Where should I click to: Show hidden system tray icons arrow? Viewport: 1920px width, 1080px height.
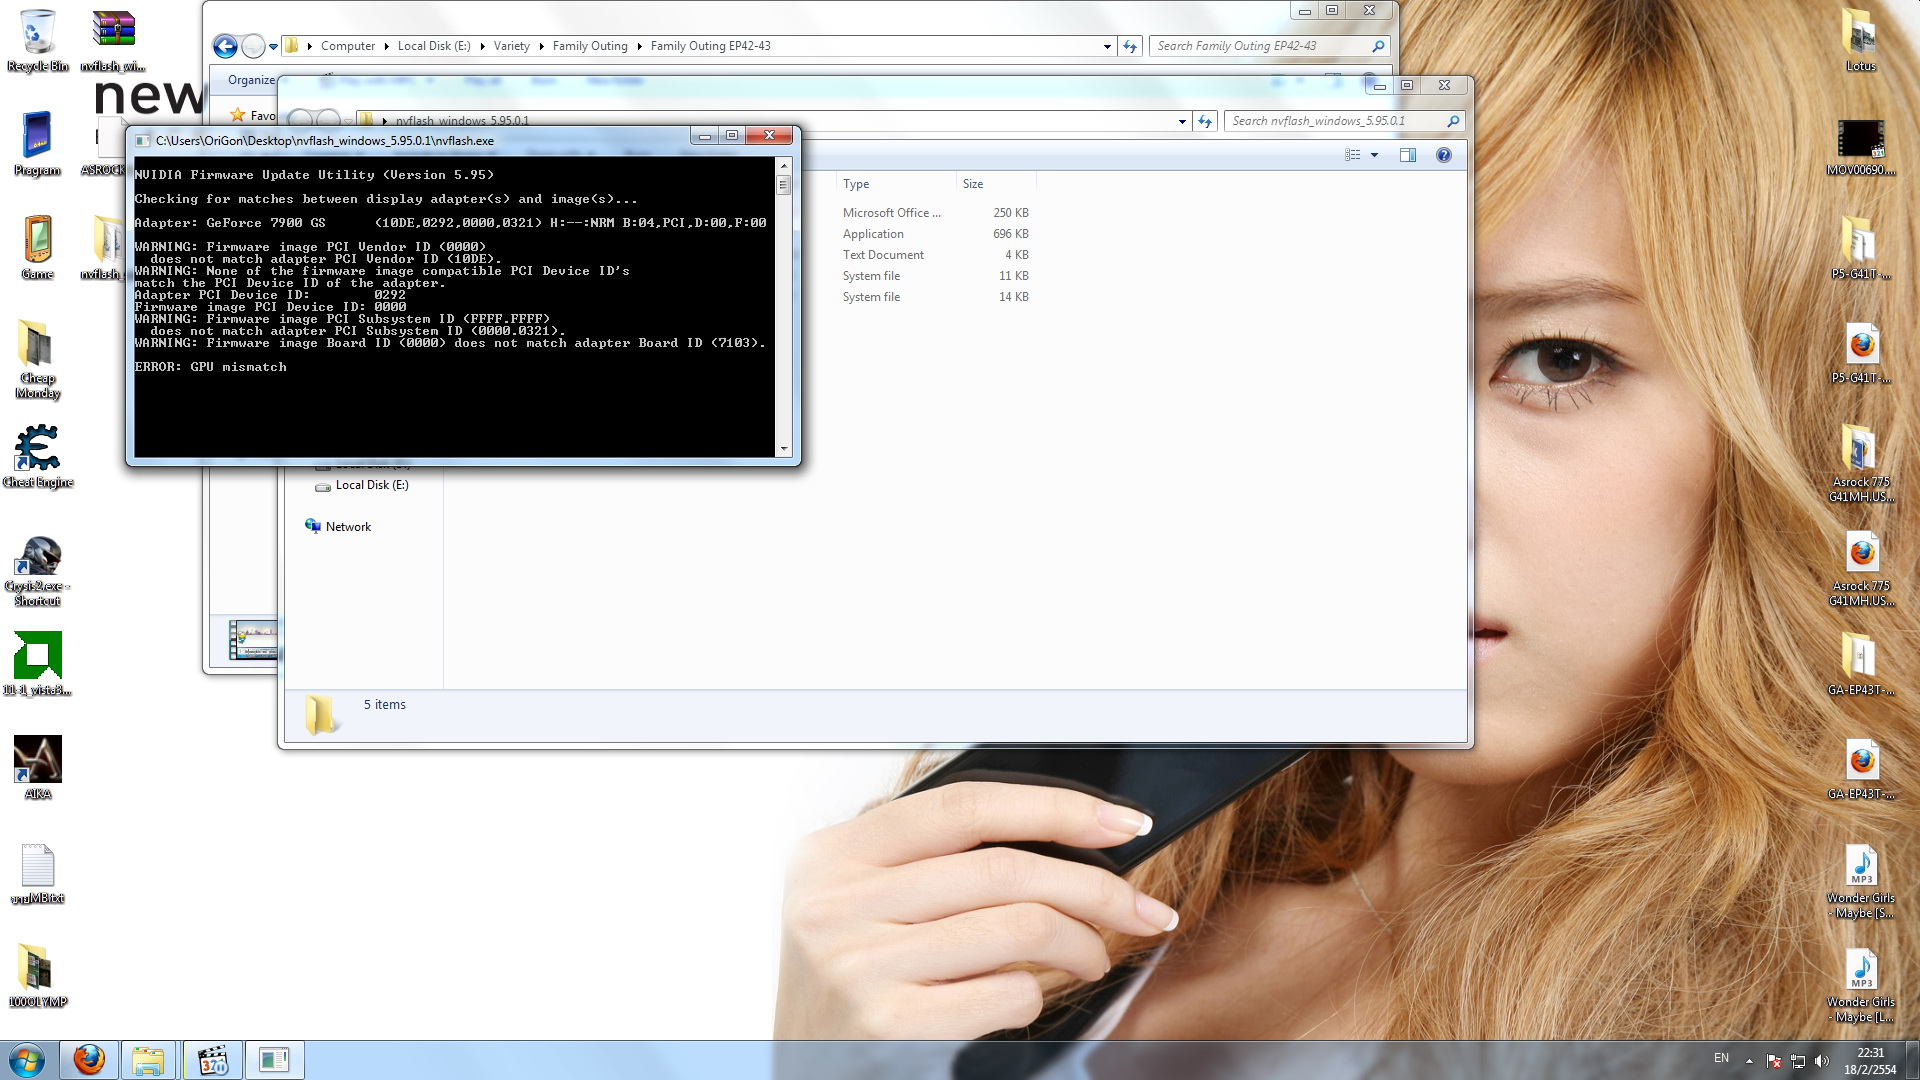1749,1061
